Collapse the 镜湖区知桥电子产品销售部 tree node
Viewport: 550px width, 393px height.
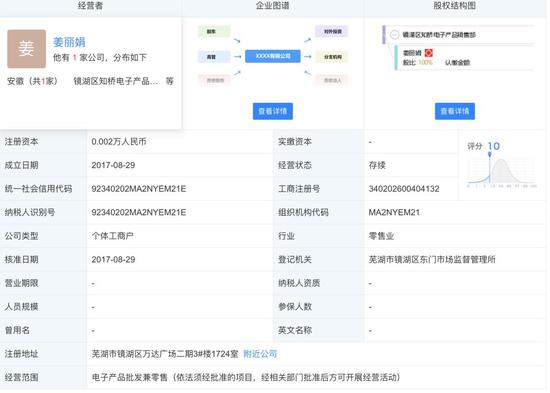[x=395, y=35]
